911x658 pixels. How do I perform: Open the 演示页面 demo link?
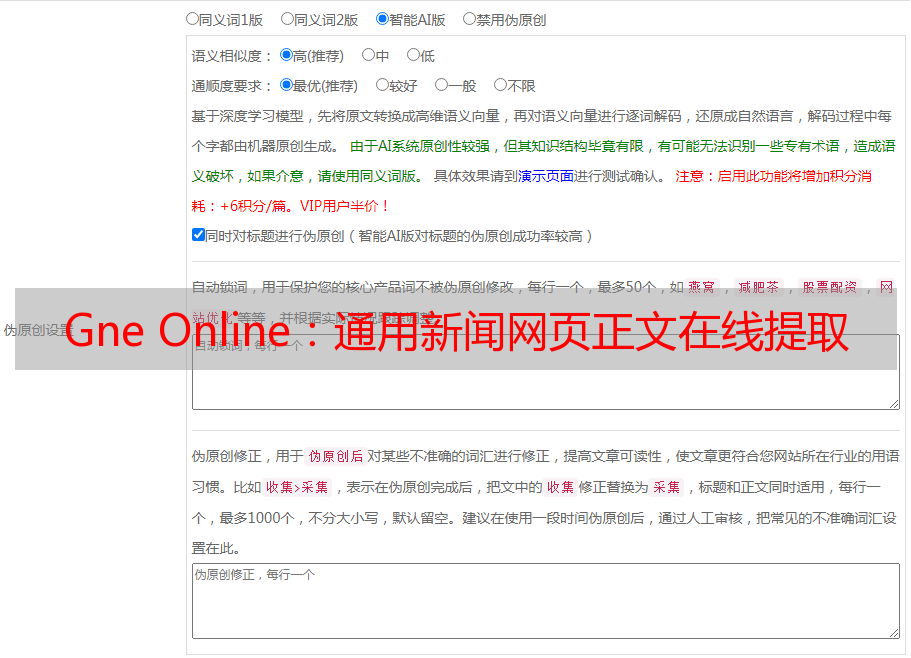[545, 176]
